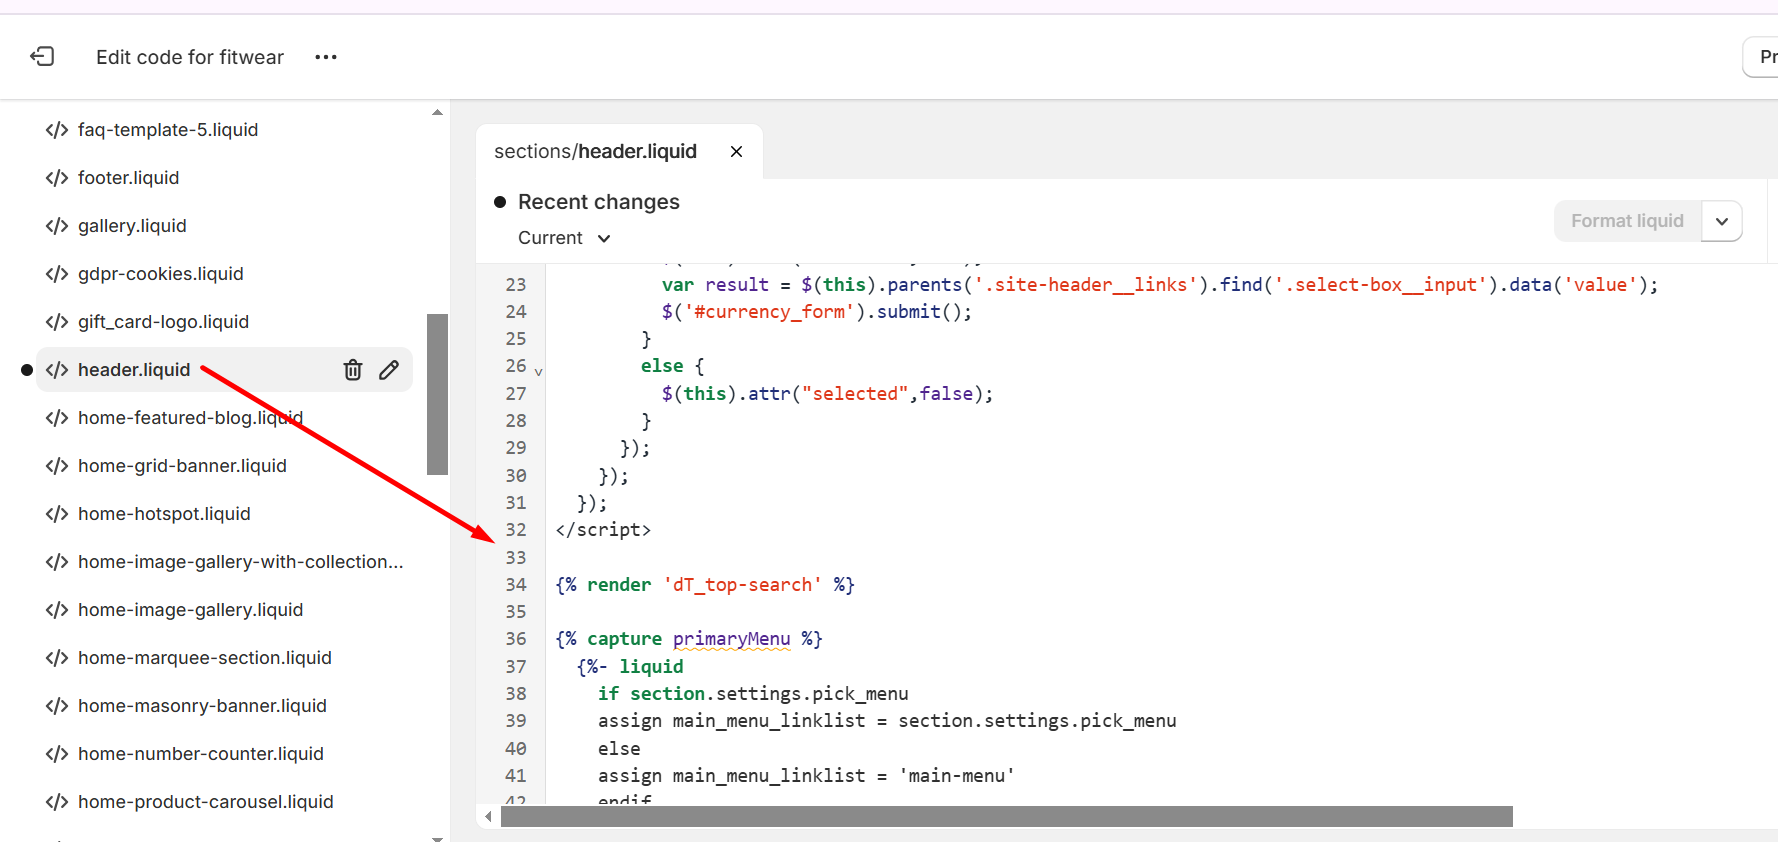Open the three-dots more actions menu
This screenshot has height=842, width=1778.
pos(326,57)
